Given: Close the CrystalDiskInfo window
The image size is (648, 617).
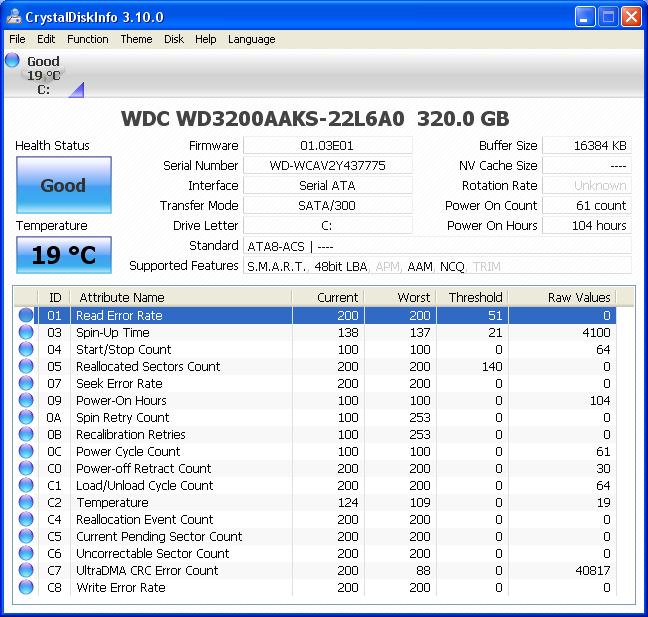Looking at the screenshot, I should tap(631, 17).
